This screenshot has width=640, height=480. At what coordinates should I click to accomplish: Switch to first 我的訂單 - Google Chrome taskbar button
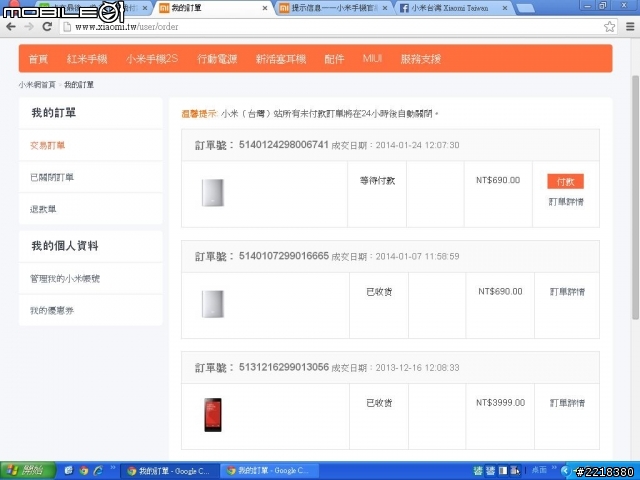click(171, 471)
